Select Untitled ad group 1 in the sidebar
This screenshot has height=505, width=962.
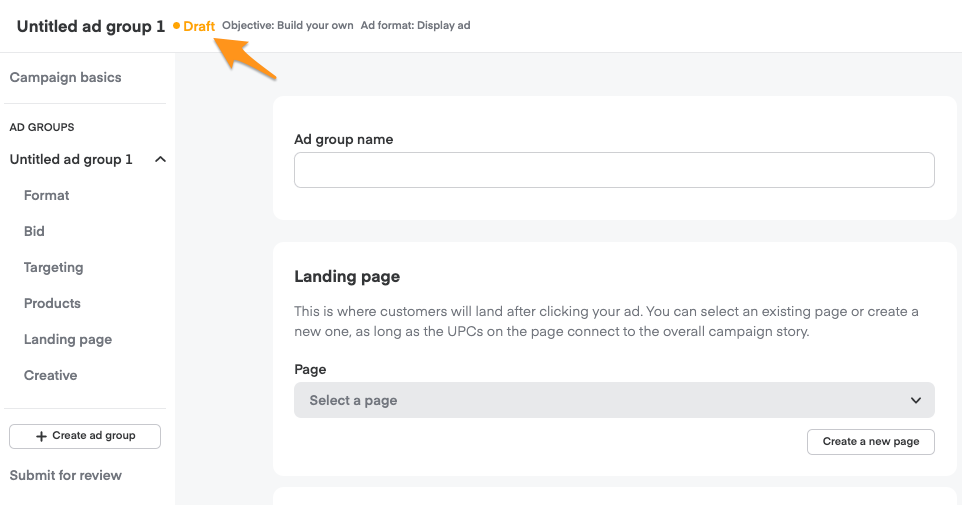click(71, 159)
